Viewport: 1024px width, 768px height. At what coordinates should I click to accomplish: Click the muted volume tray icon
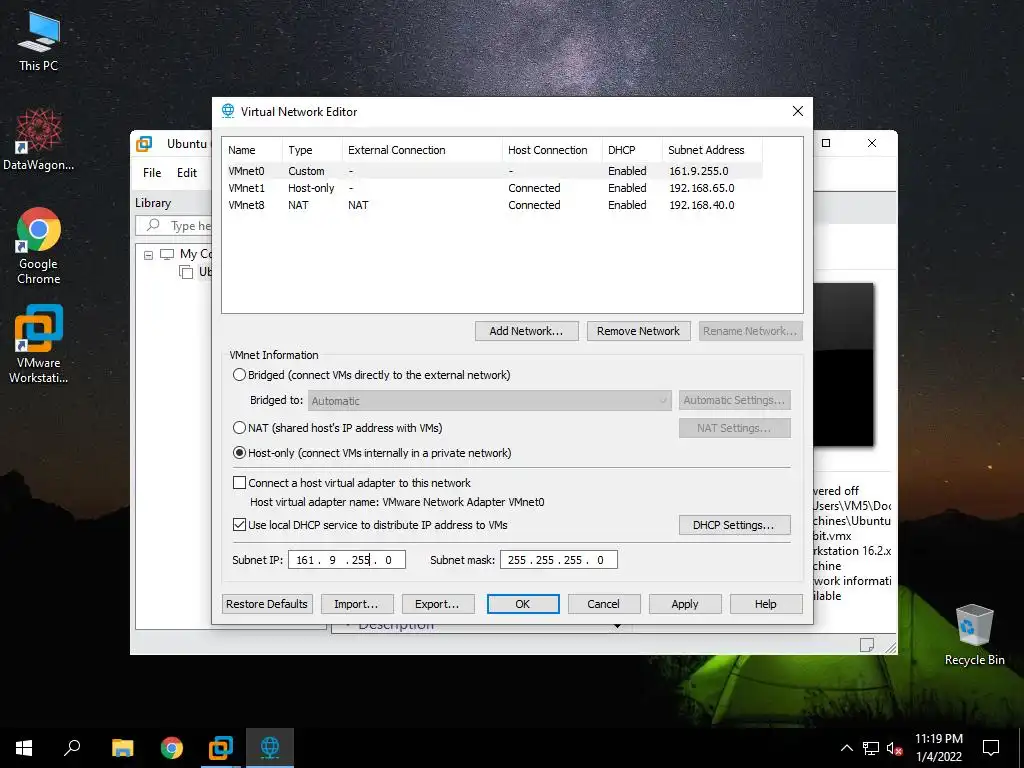[x=895, y=748]
